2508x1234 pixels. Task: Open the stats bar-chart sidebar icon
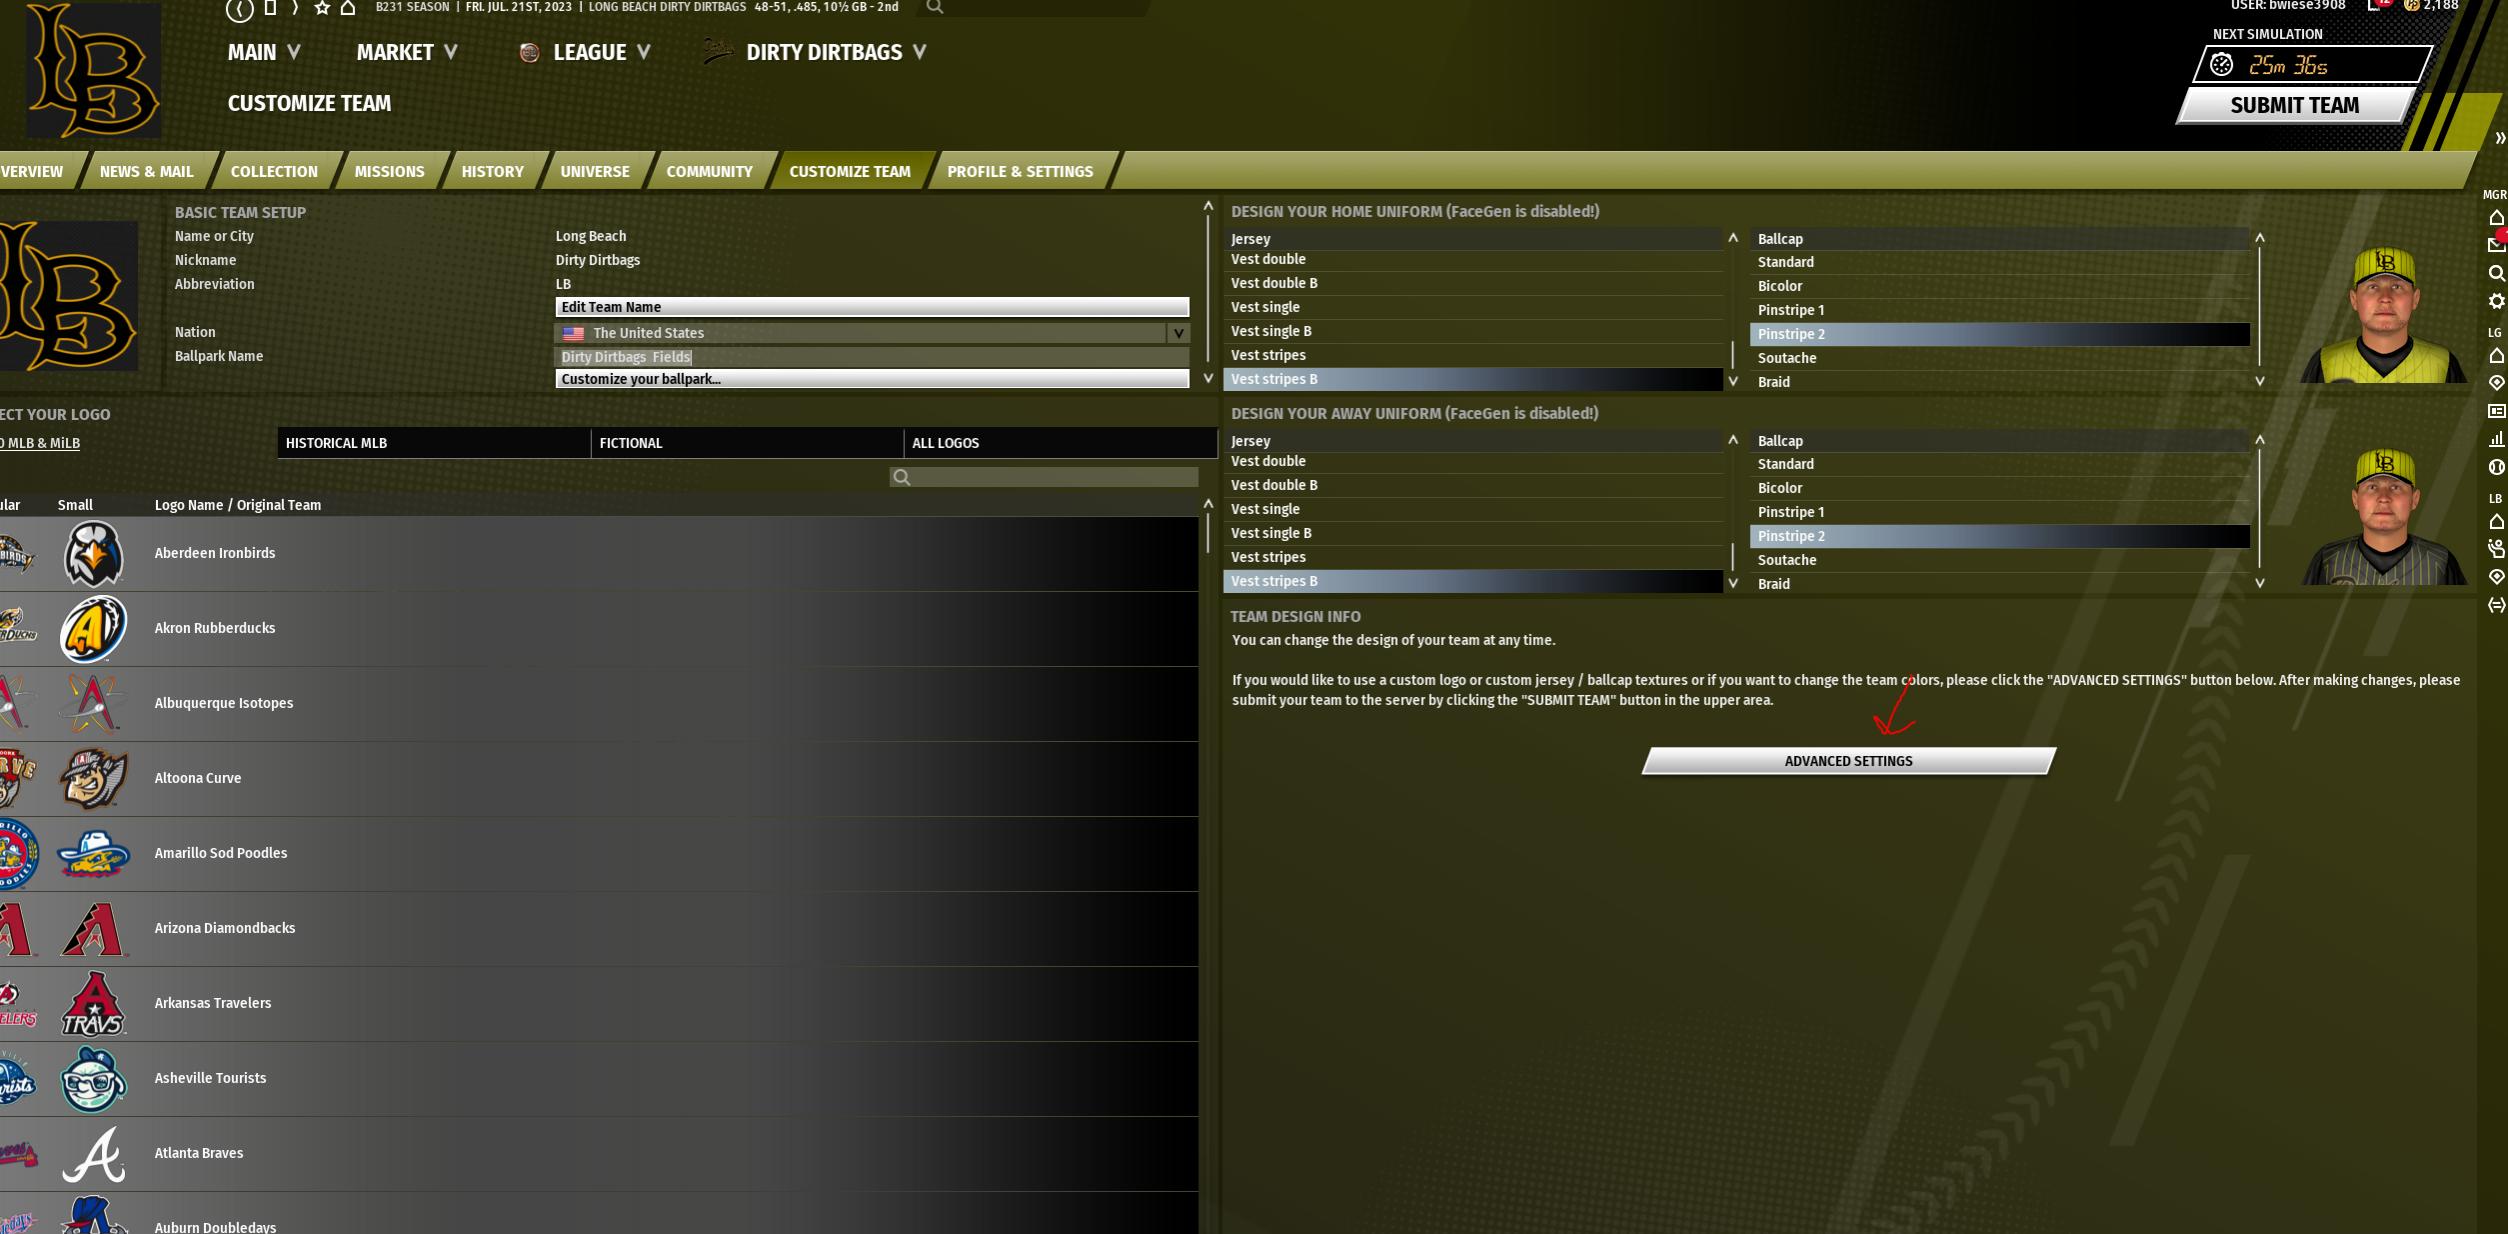click(x=2496, y=439)
